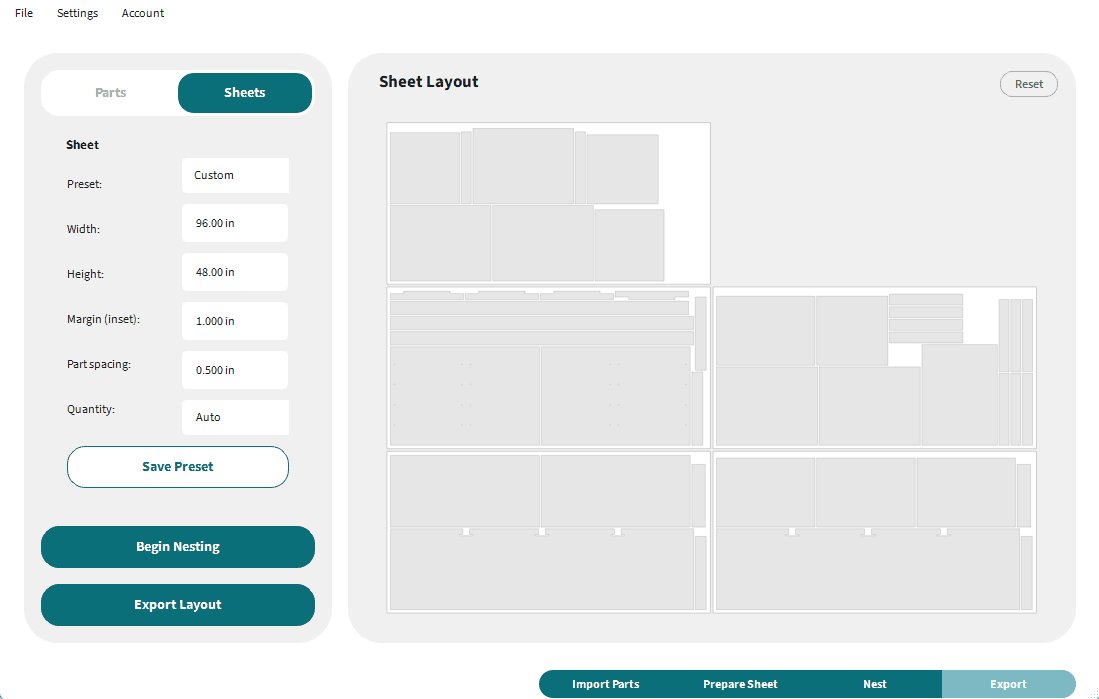Open the File menu
Viewport: 1099px width, 699px height.
click(24, 13)
